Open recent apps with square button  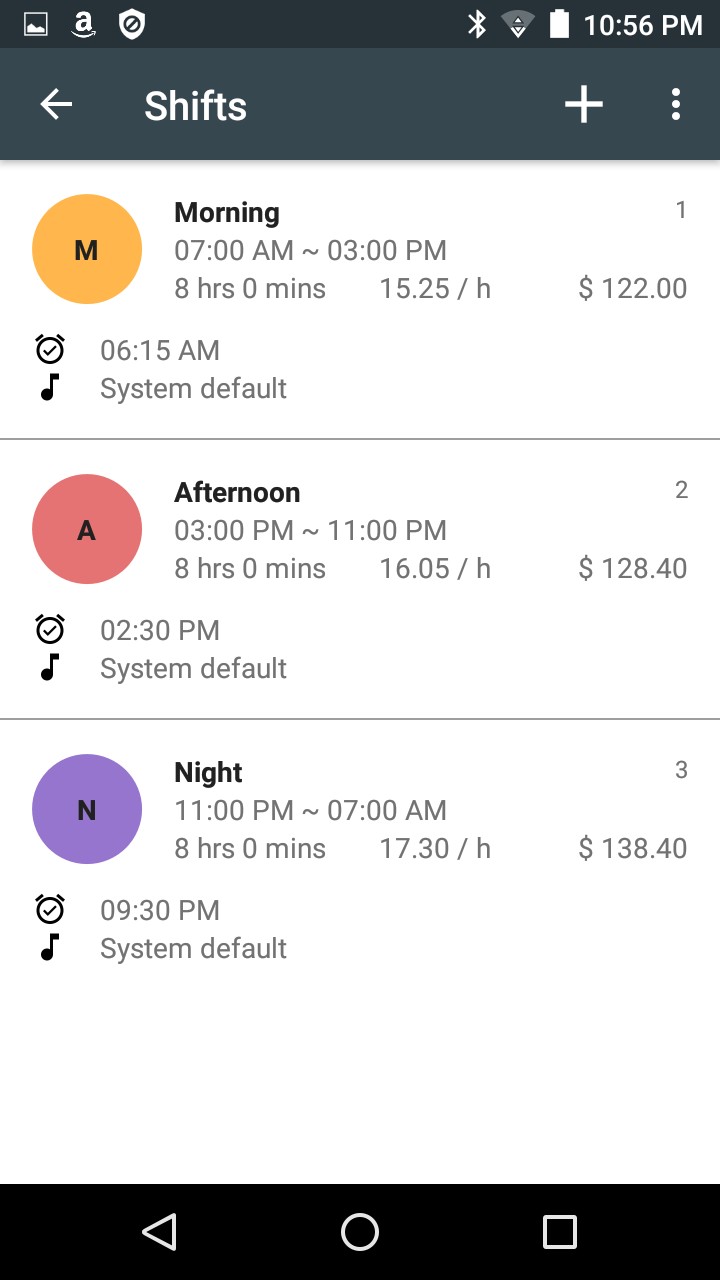(560, 1232)
